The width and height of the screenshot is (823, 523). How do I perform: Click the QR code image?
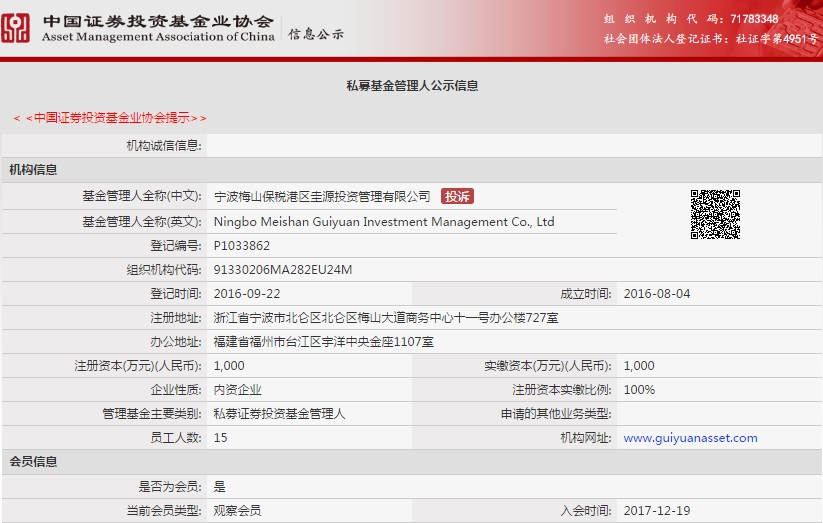point(715,214)
